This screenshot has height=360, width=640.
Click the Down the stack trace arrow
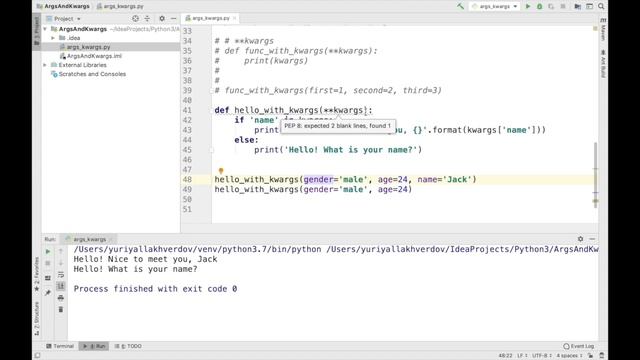(x=61, y=263)
